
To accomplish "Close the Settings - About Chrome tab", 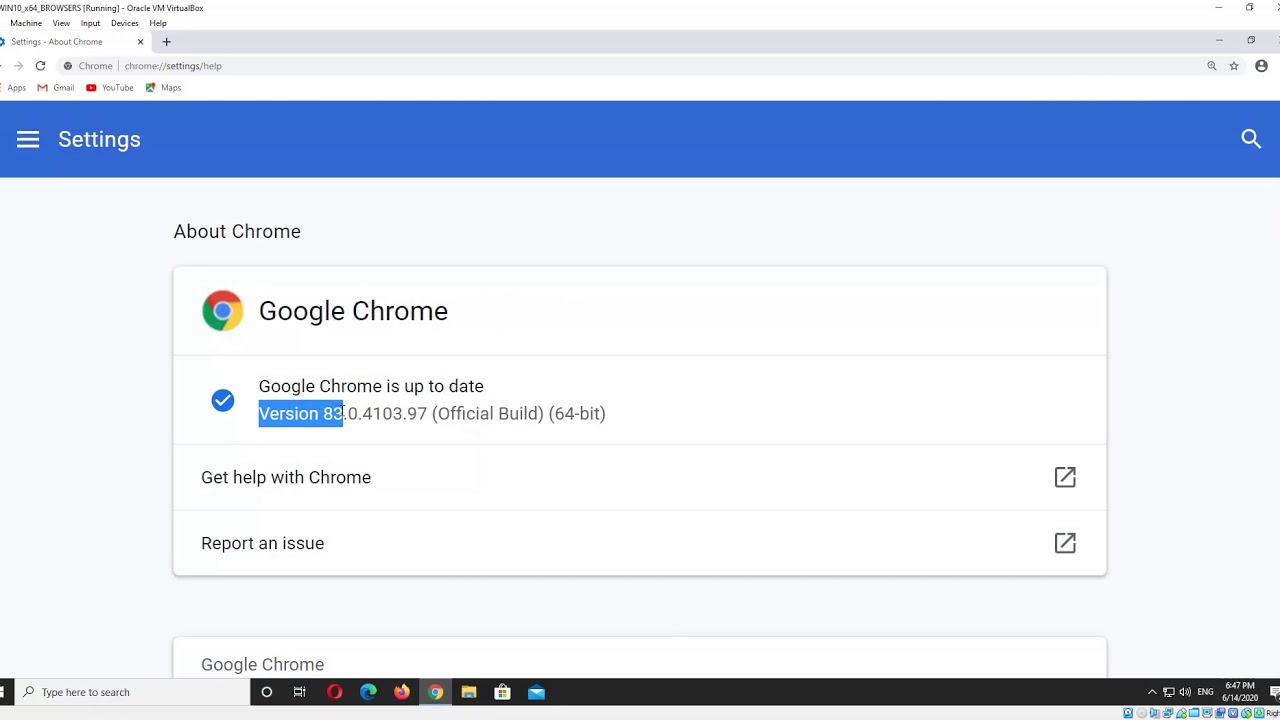I will (140, 42).
